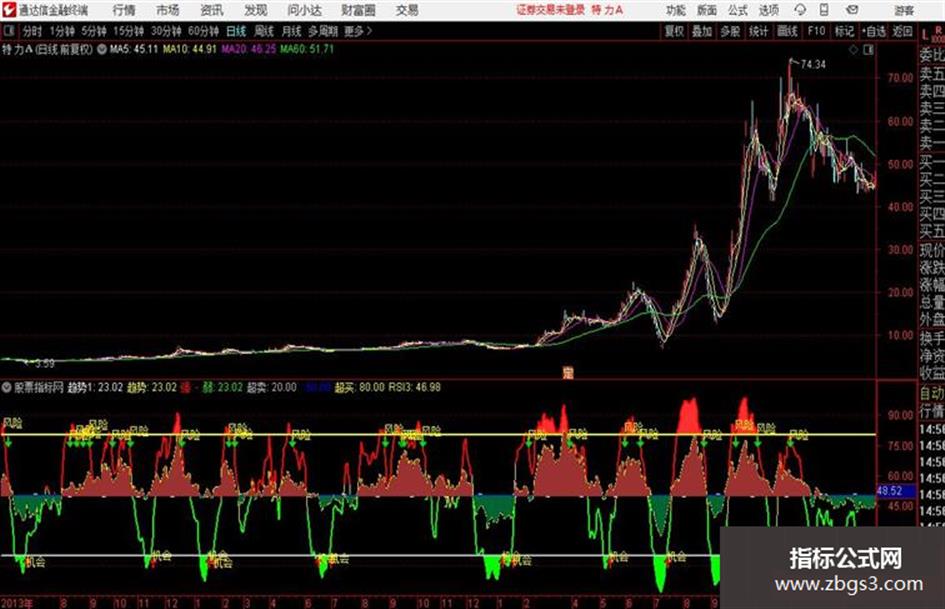Click the RSI3: 46.98 indicator value

(x=414, y=387)
